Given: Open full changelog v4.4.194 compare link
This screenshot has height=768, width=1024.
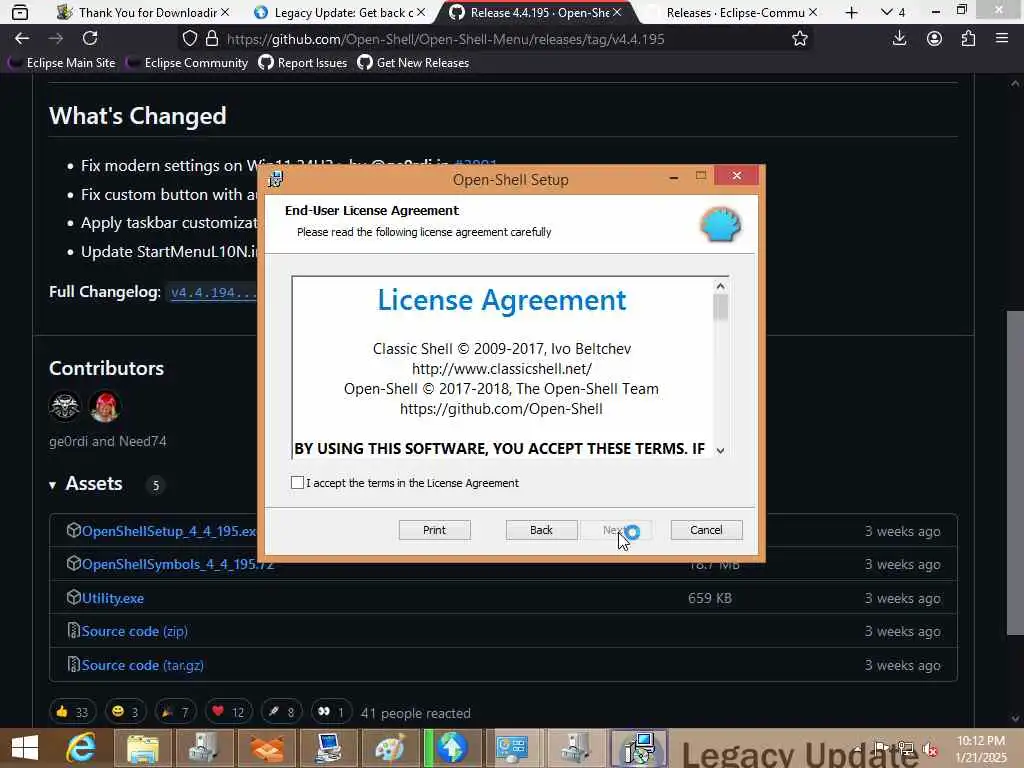Looking at the screenshot, I should point(214,293).
